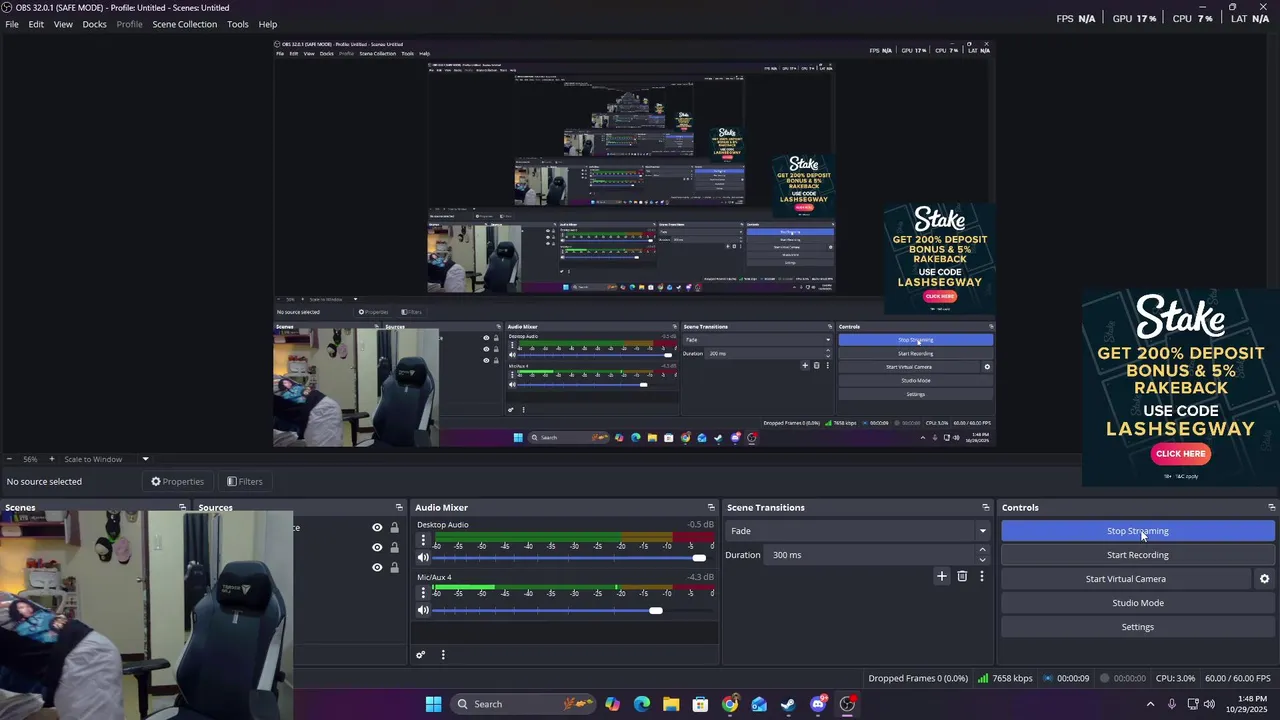This screenshot has height=720, width=1280.
Task: Toggle lock on the middle source row
Action: (x=394, y=548)
